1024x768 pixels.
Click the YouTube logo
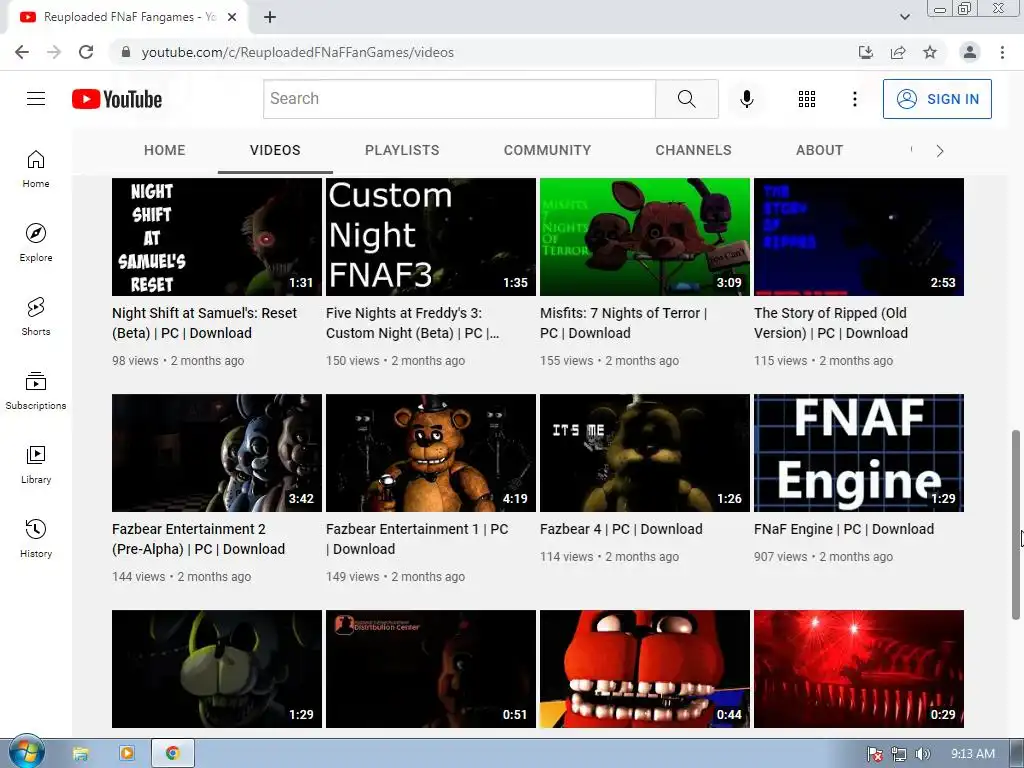click(117, 99)
